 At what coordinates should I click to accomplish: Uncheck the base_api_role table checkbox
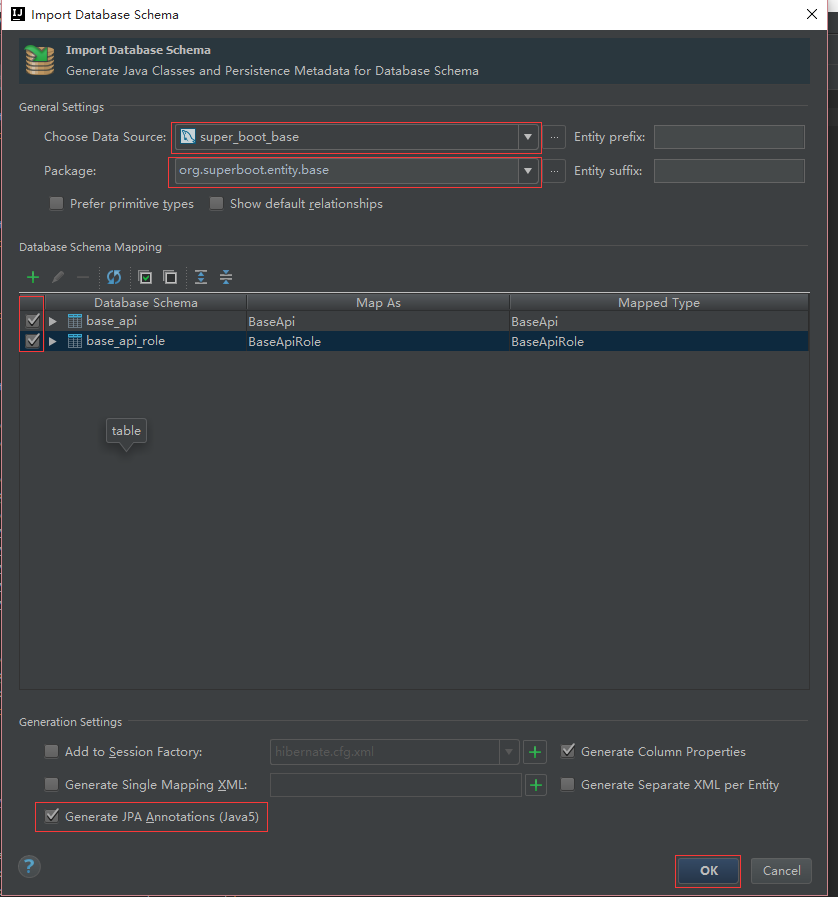coord(33,340)
